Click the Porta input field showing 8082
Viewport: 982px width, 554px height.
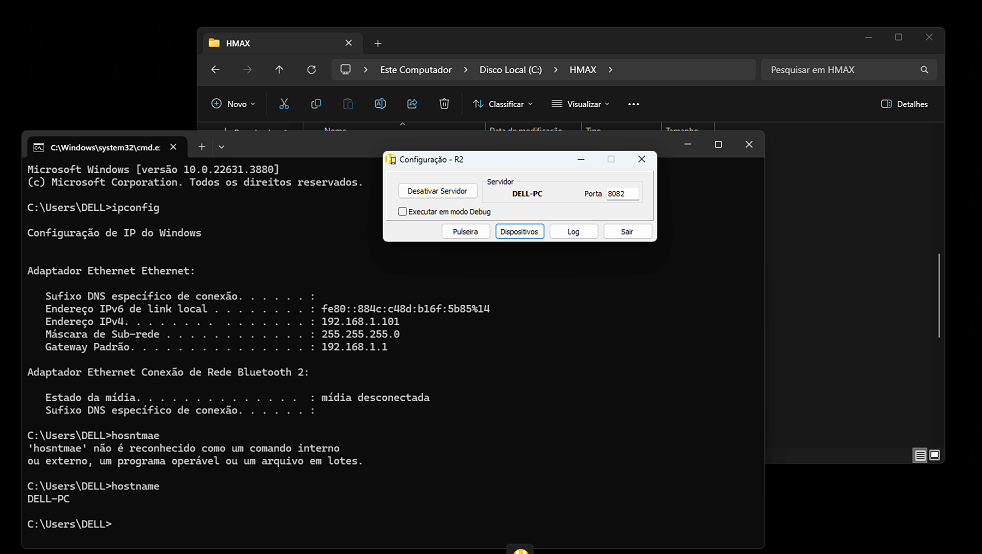click(x=621, y=193)
